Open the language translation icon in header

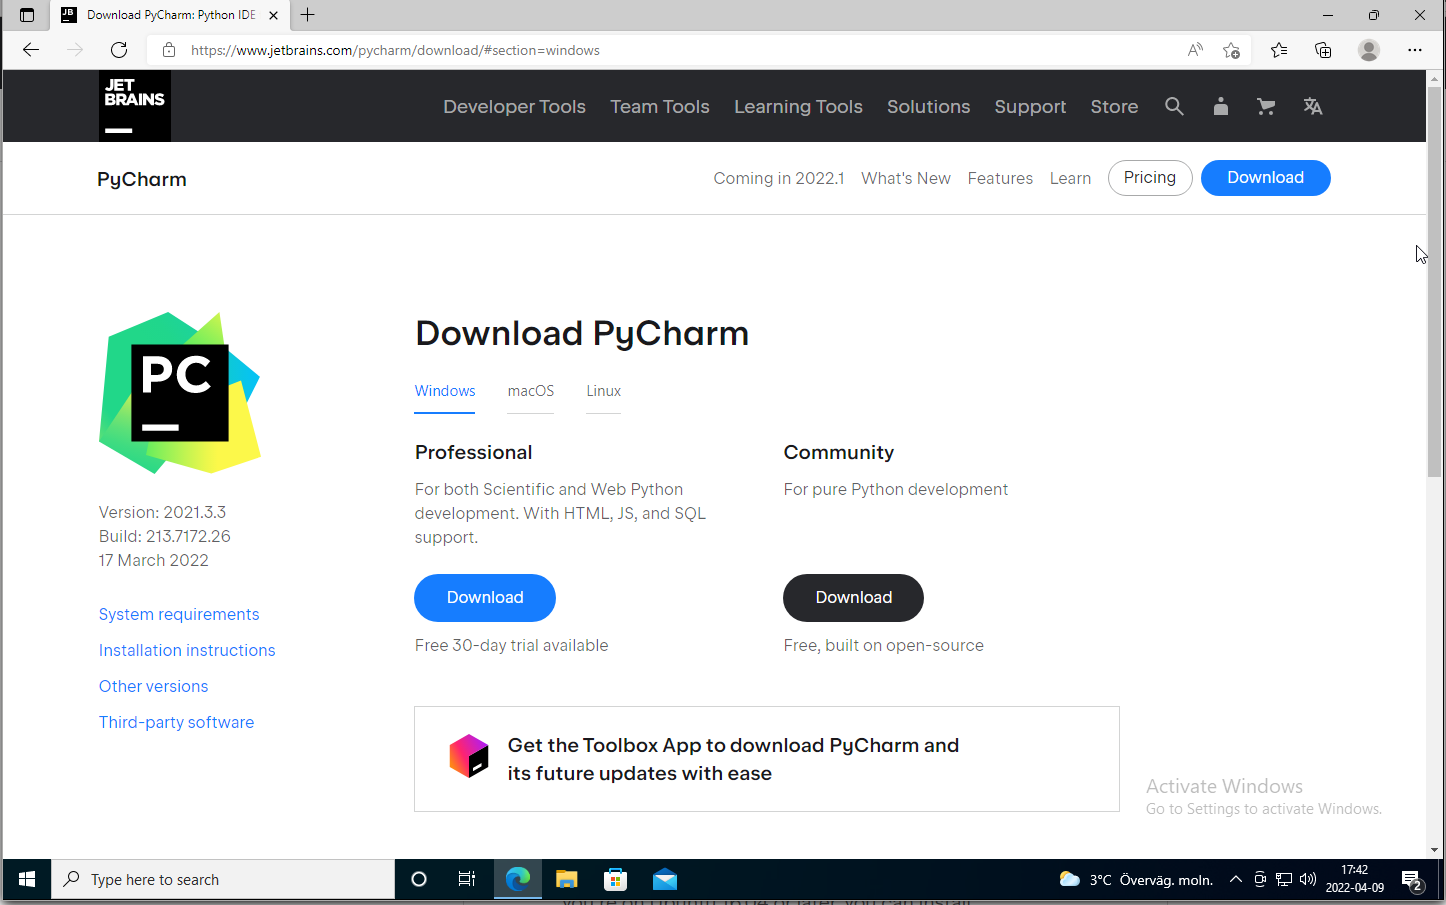click(x=1313, y=106)
